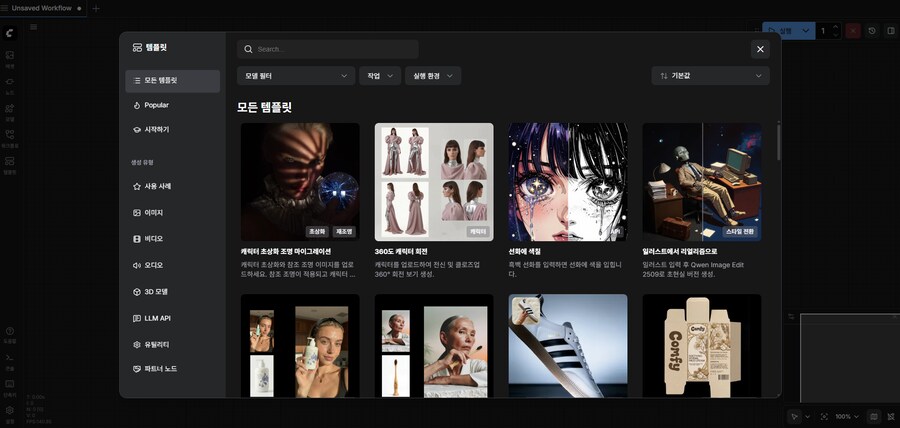Click the 3D 모델 cube icon
This screenshot has height=428, width=900.
[x=137, y=292]
